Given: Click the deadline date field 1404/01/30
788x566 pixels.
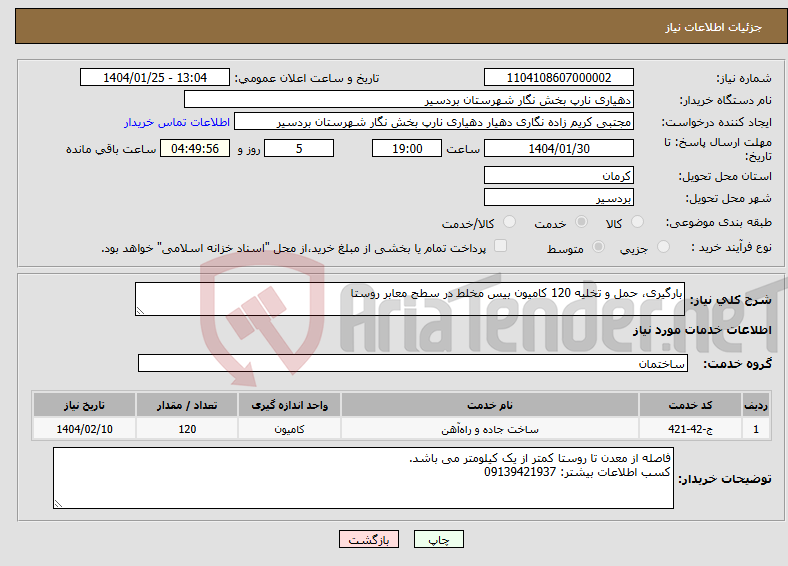Looking at the screenshot, I should 559,148.
